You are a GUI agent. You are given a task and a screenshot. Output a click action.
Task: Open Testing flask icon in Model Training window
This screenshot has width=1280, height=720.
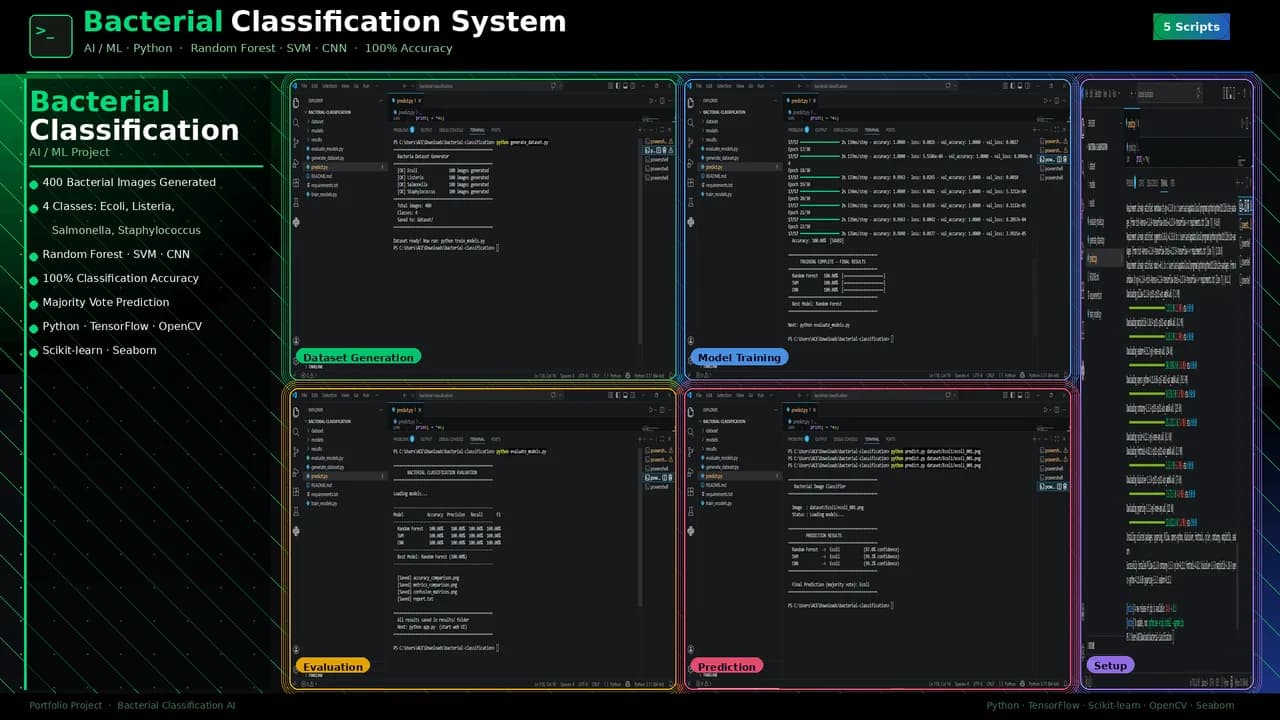tap(690, 203)
